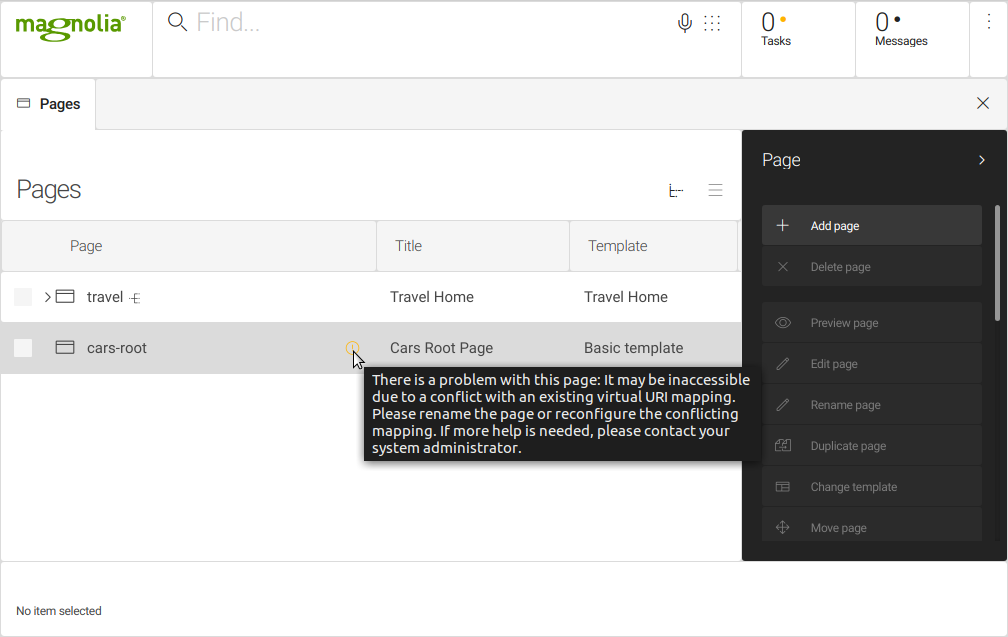Select the Travel Home title cell
The height and width of the screenshot is (637, 1008).
(x=432, y=297)
